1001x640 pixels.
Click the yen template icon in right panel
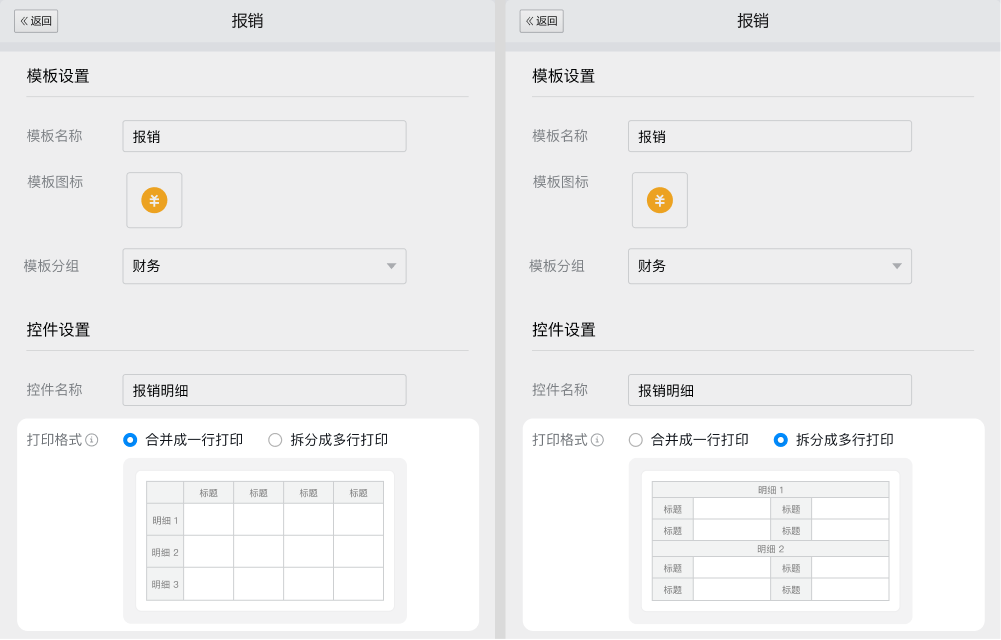[659, 200]
